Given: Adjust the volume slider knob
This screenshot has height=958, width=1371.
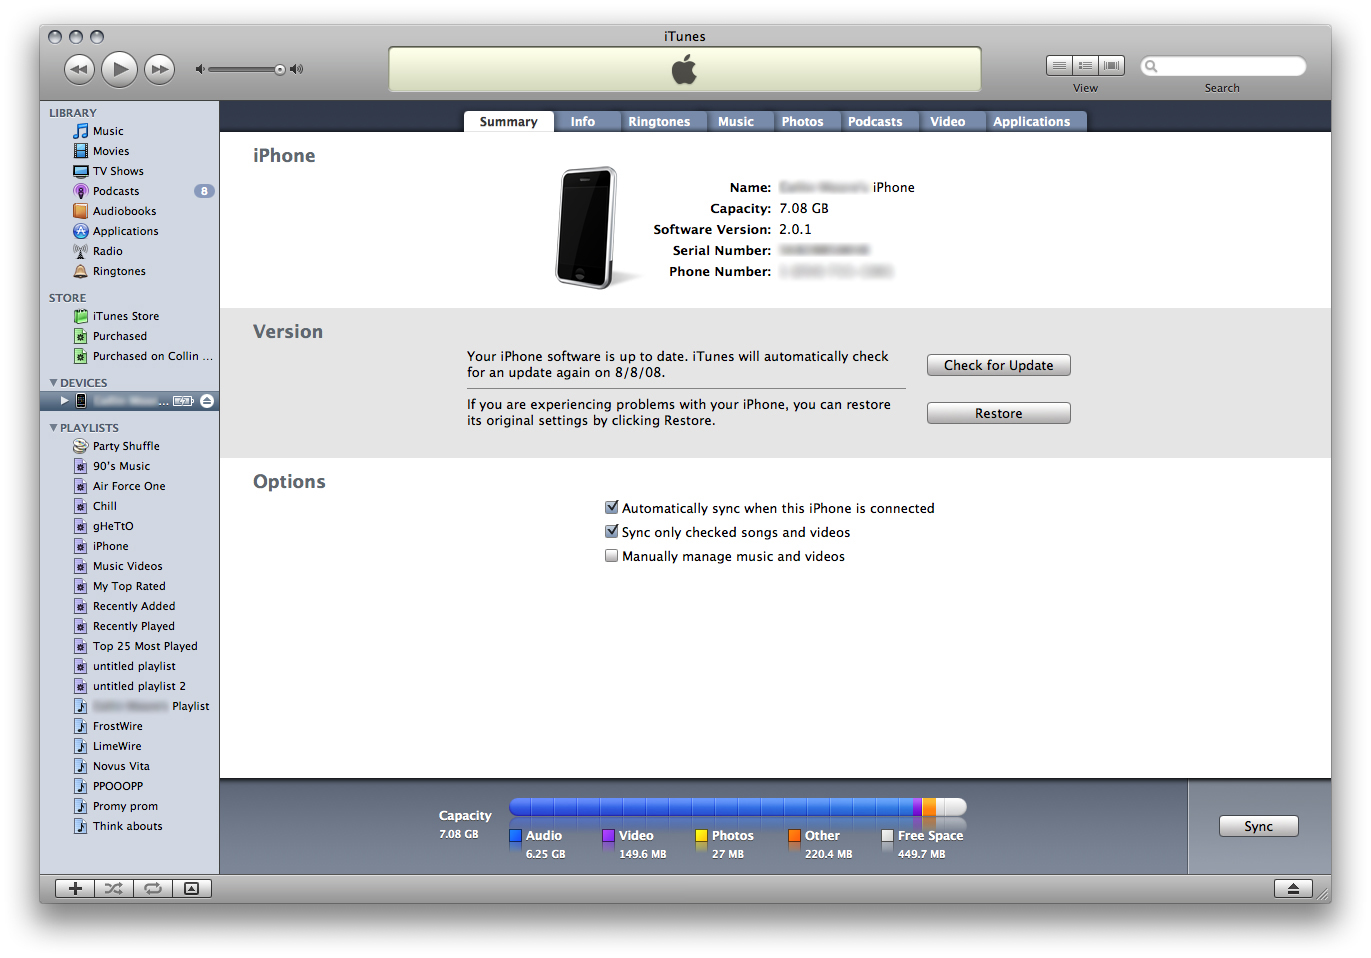Looking at the screenshot, I should coord(280,69).
